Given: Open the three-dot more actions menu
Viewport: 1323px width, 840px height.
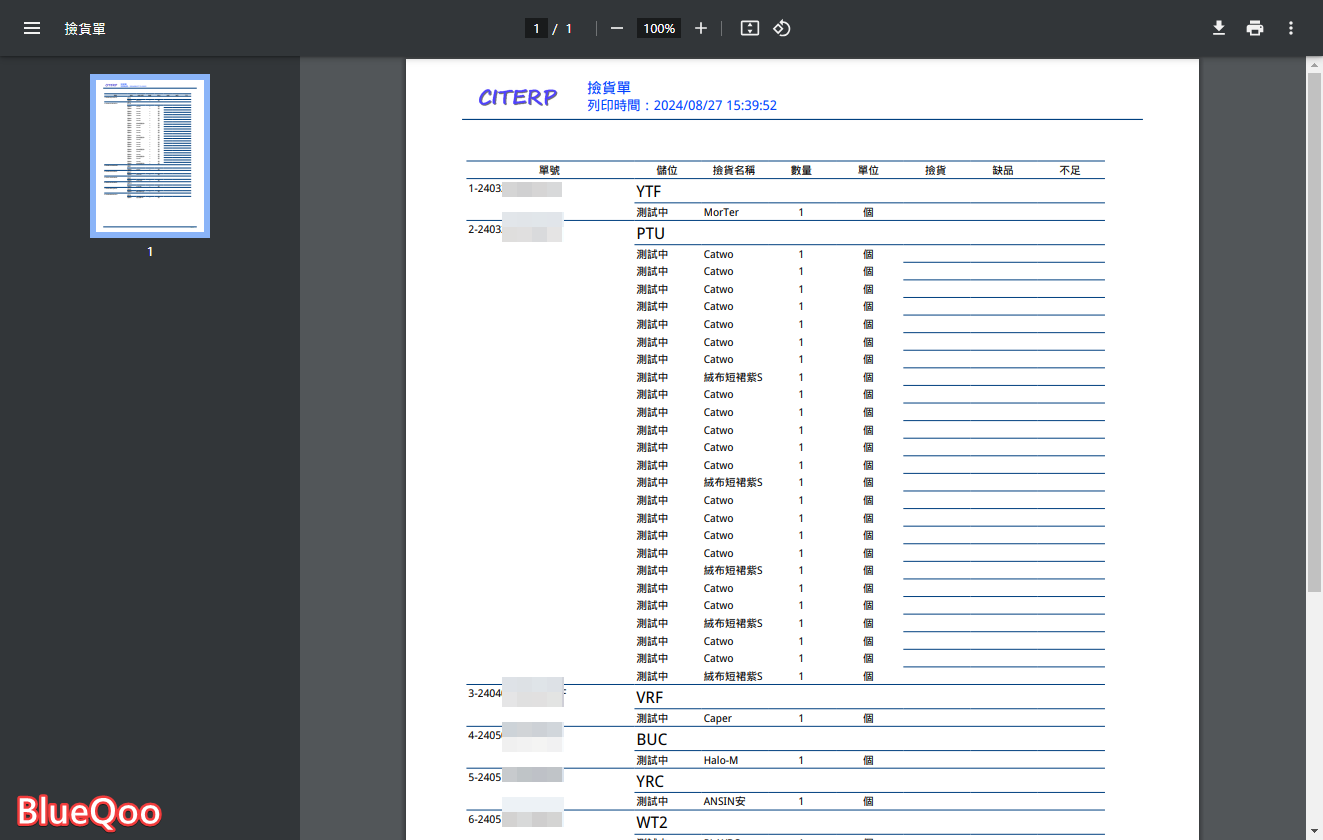Looking at the screenshot, I should click(x=1291, y=28).
